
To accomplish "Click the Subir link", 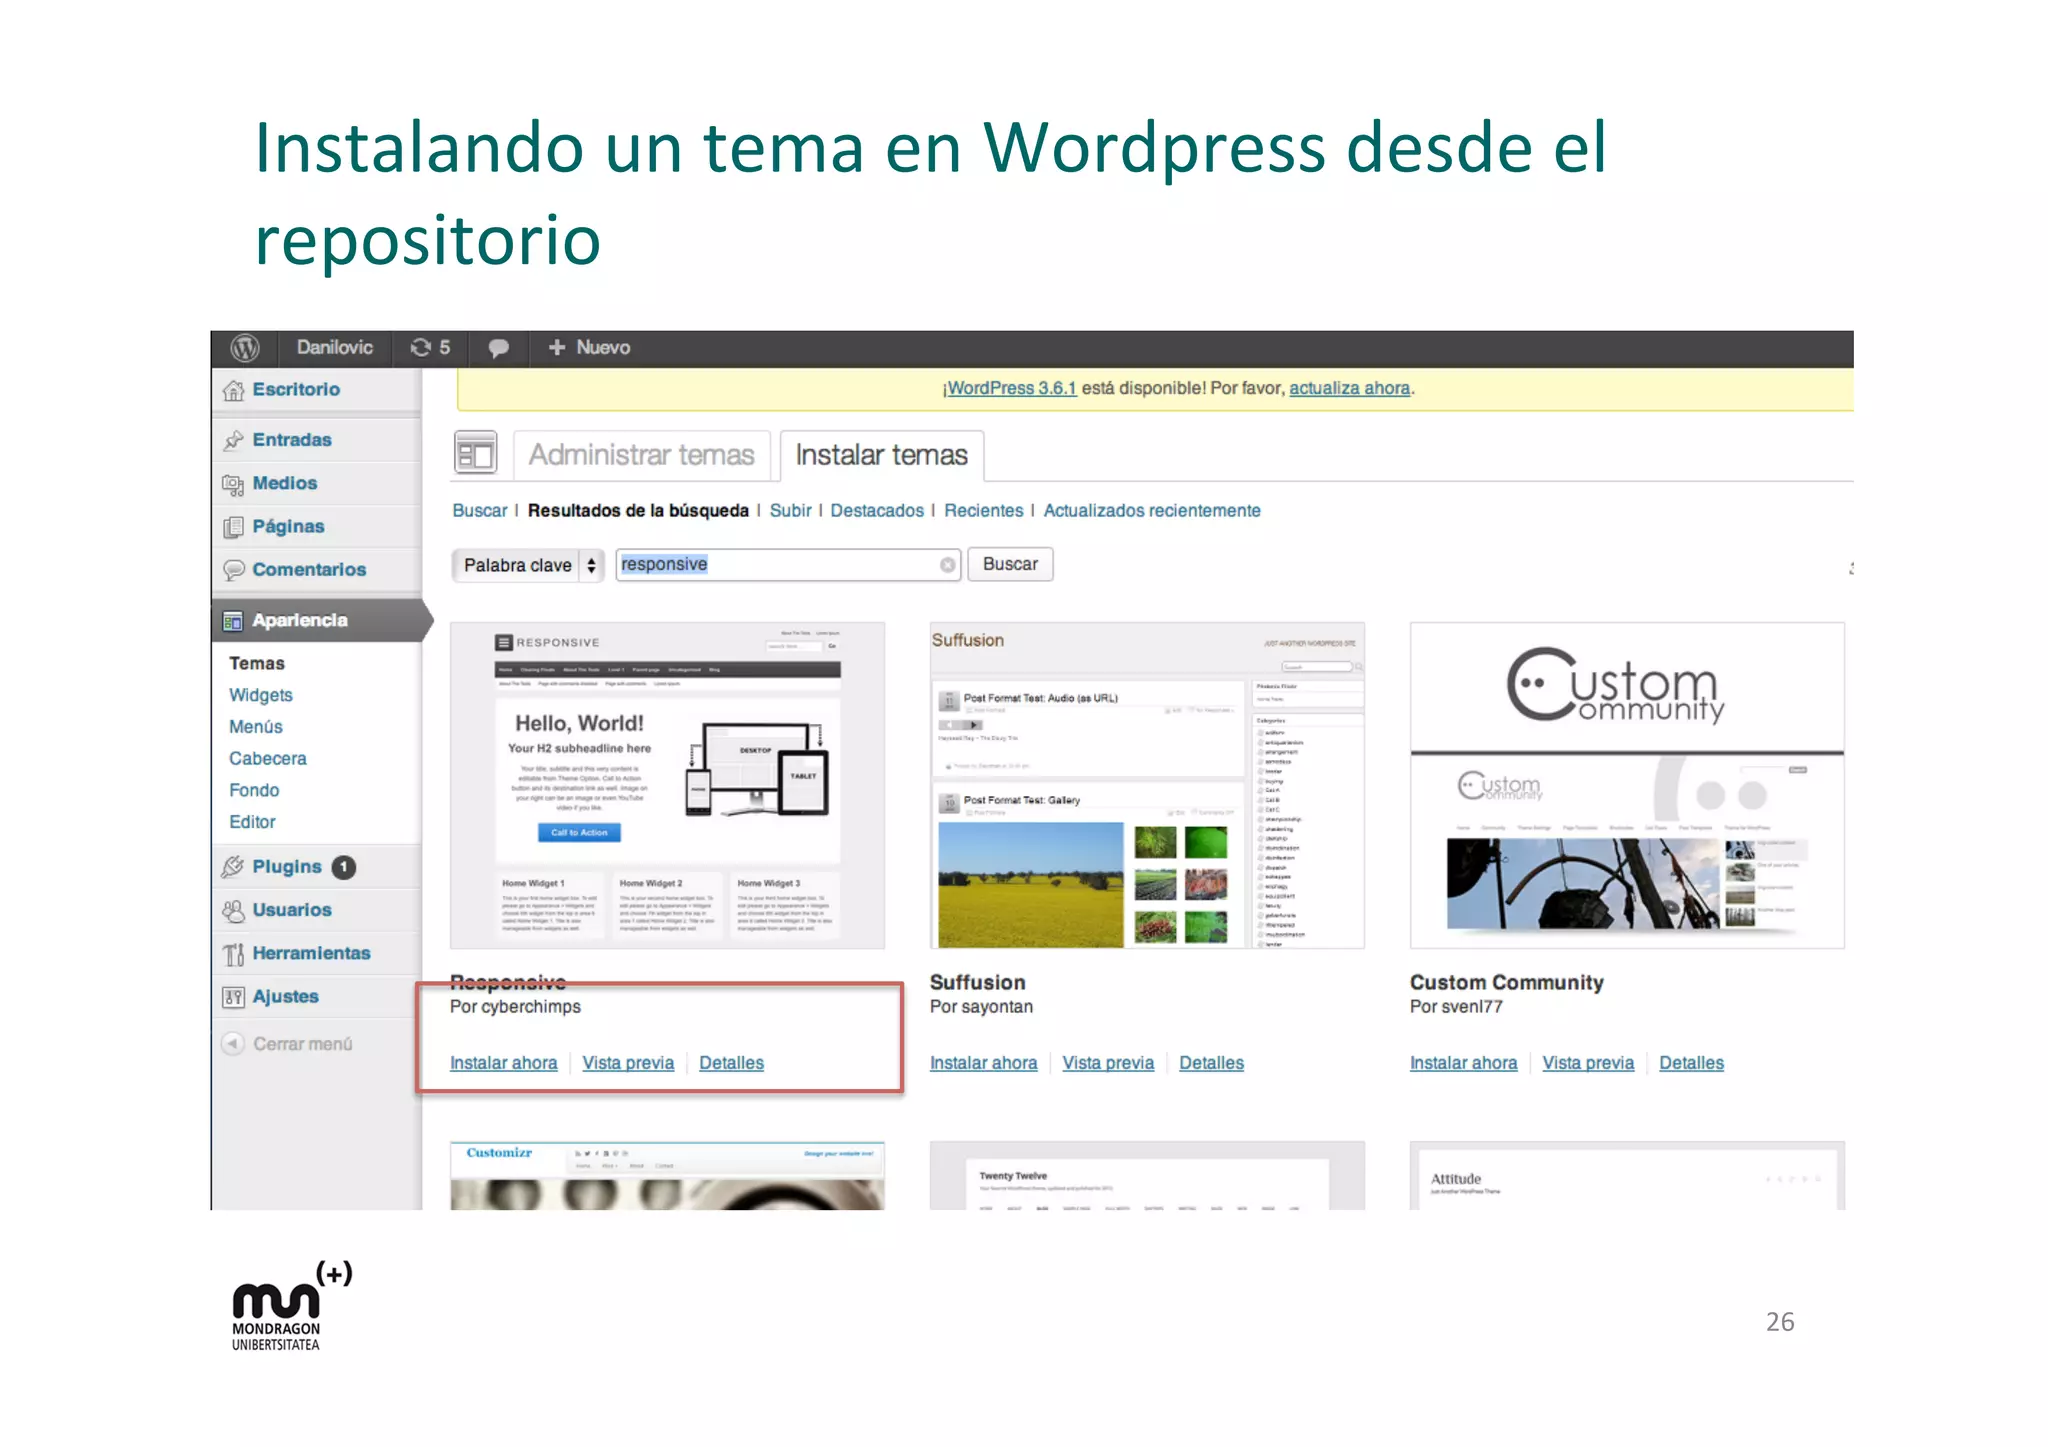I will click(x=791, y=510).
